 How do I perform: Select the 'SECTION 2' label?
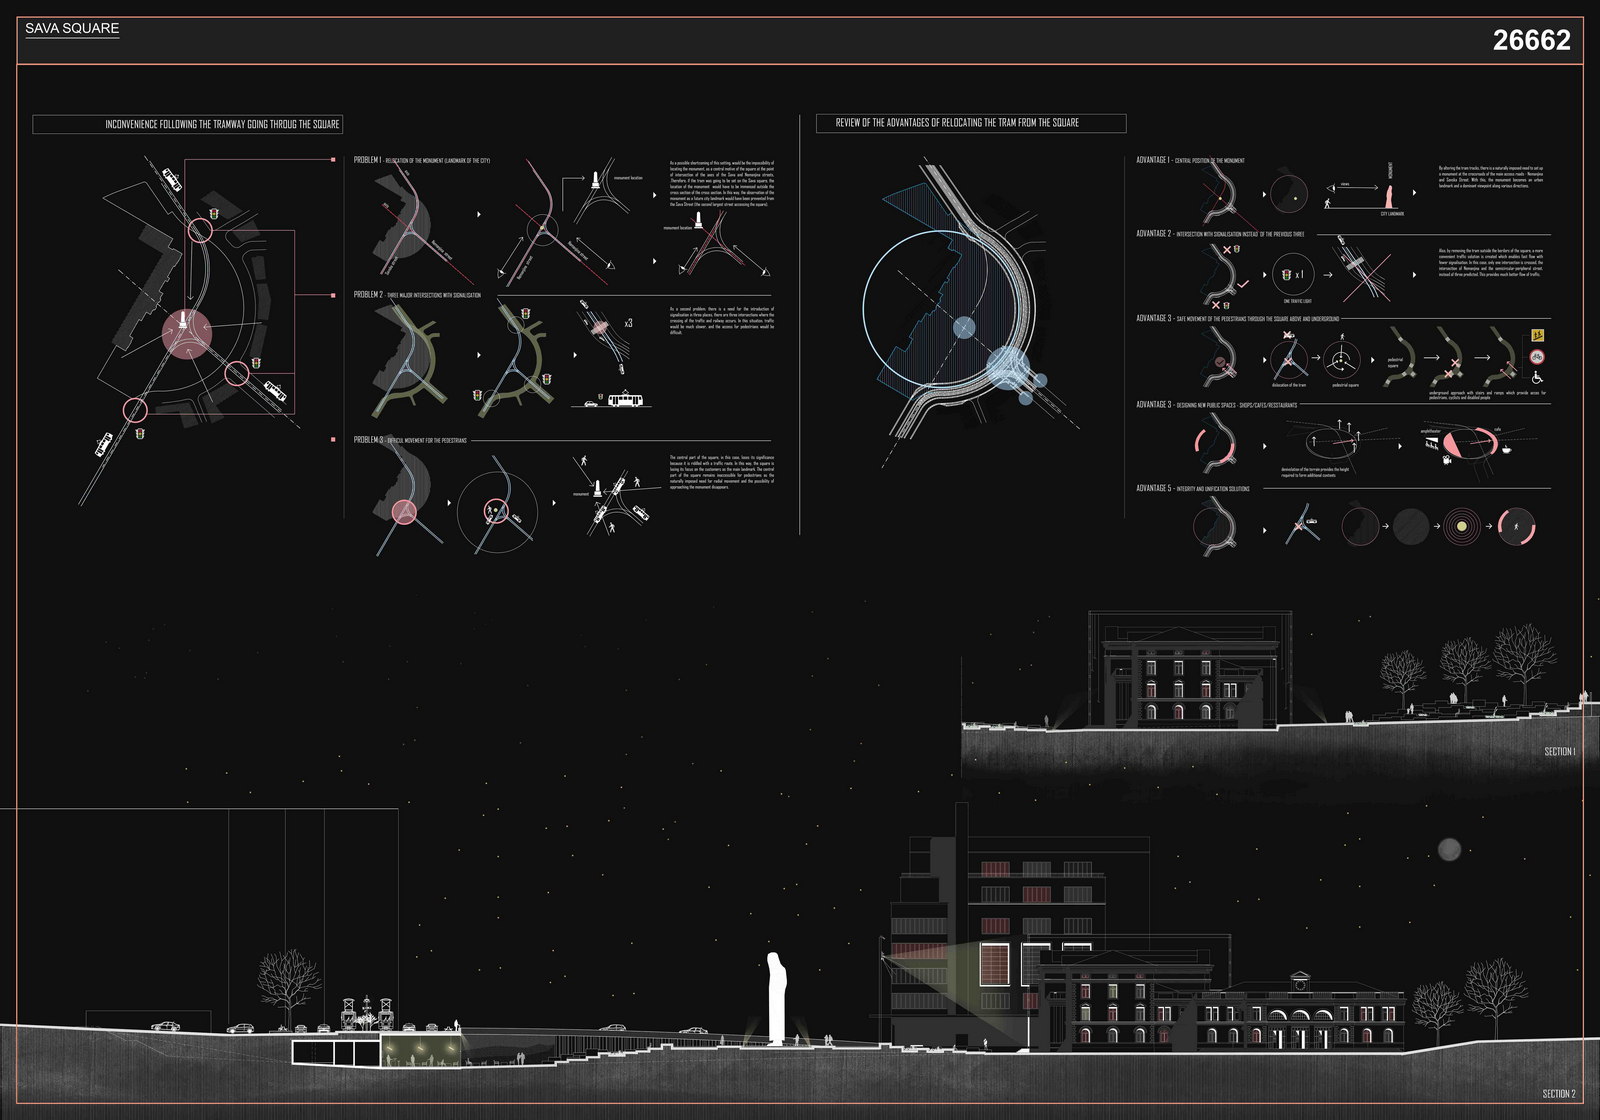point(1558,1094)
